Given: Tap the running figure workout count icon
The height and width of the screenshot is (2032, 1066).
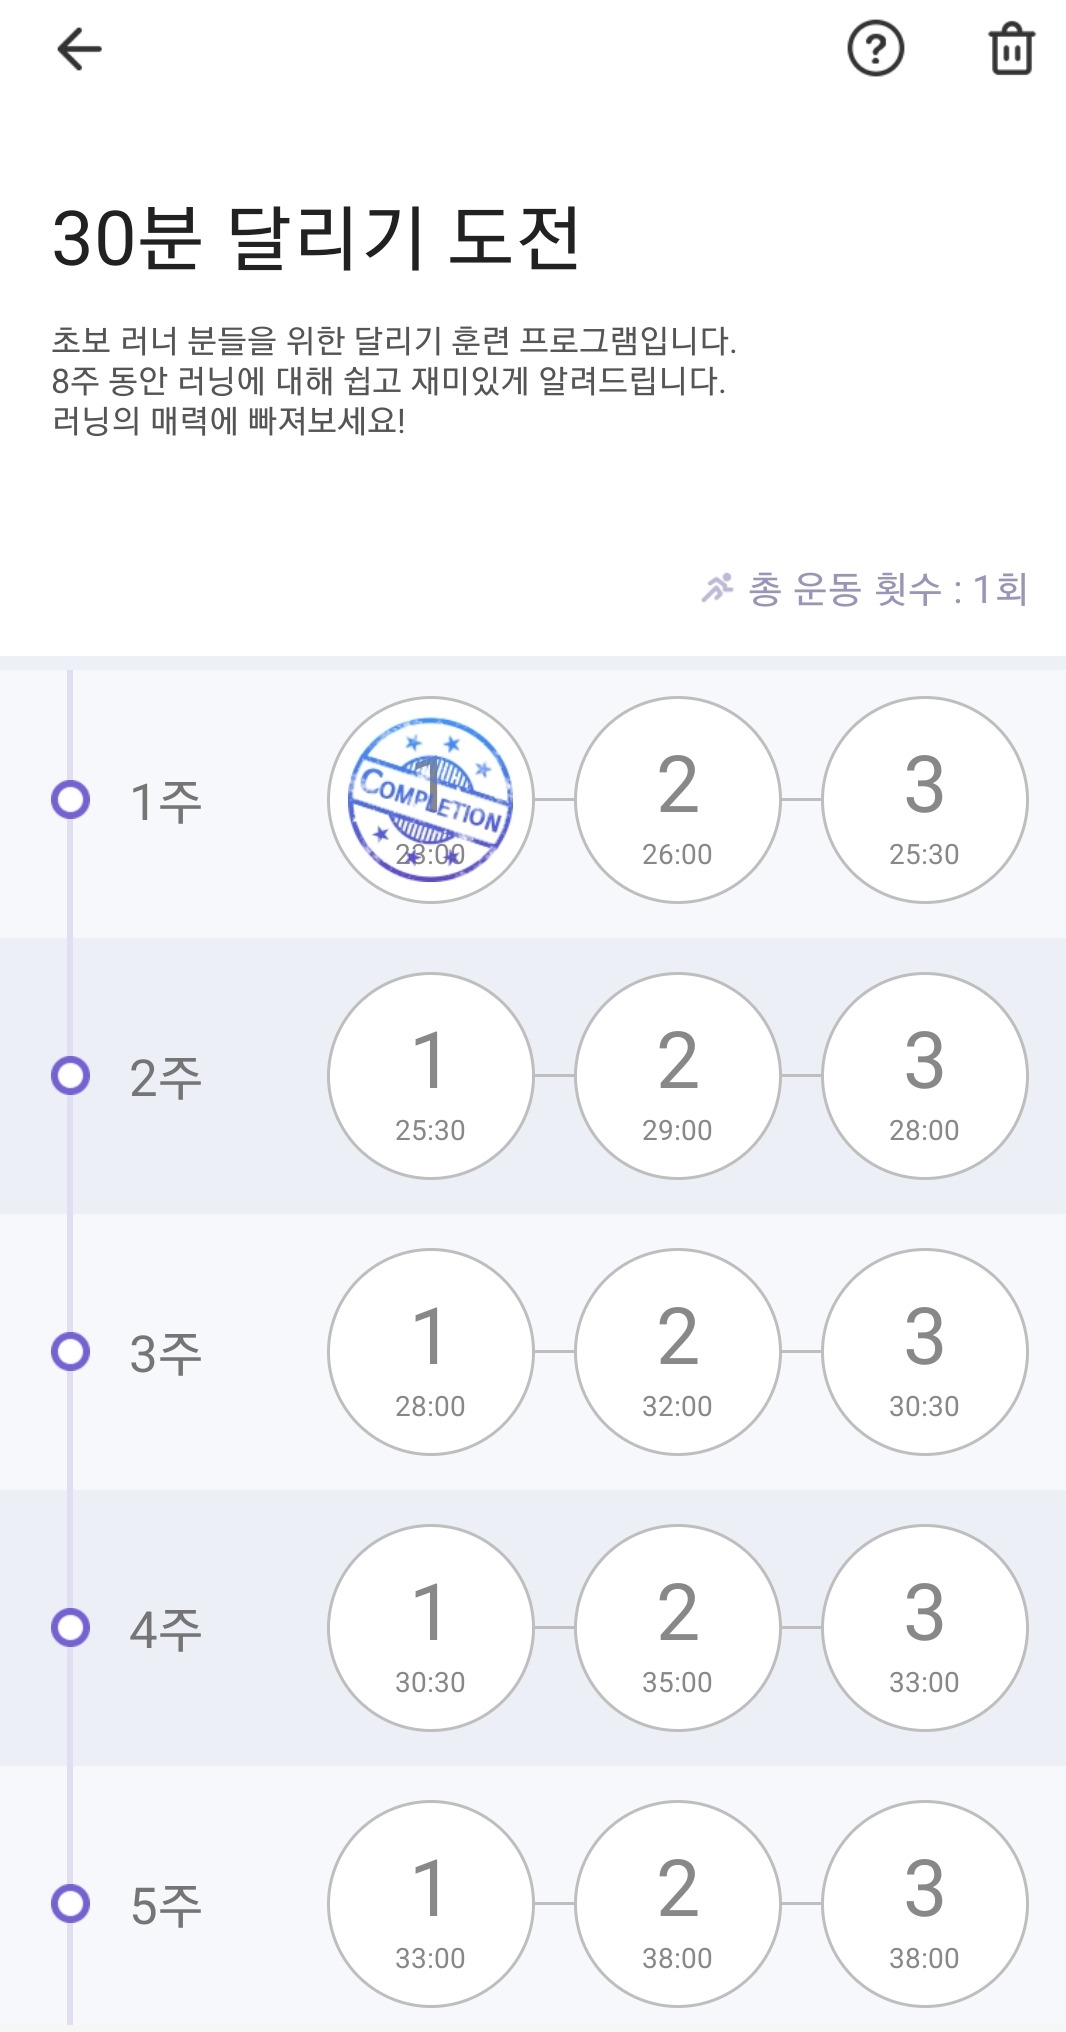Looking at the screenshot, I should [x=717, y=588].
